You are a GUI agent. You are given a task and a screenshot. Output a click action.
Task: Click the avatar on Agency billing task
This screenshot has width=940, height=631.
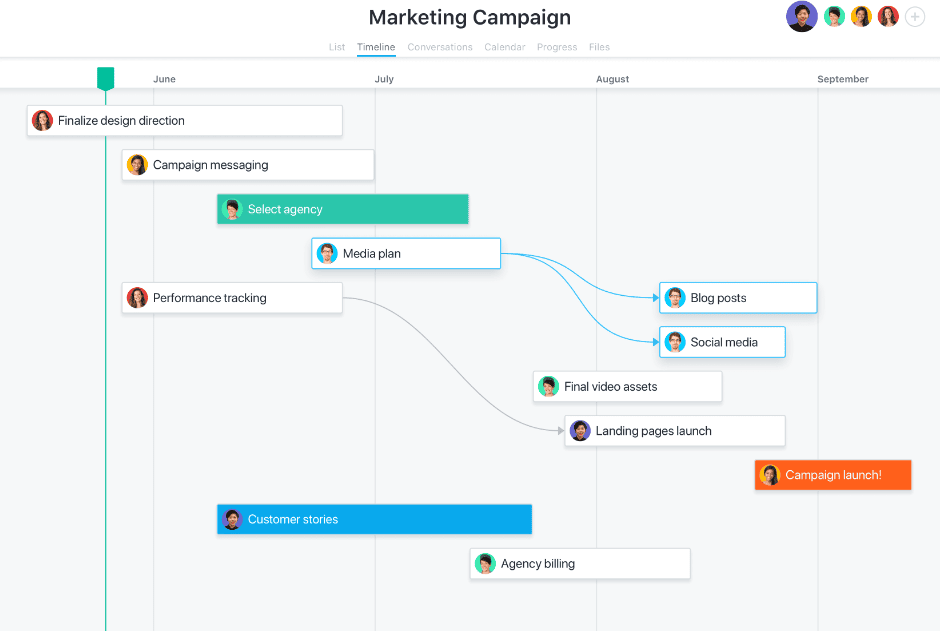[485, 564]
